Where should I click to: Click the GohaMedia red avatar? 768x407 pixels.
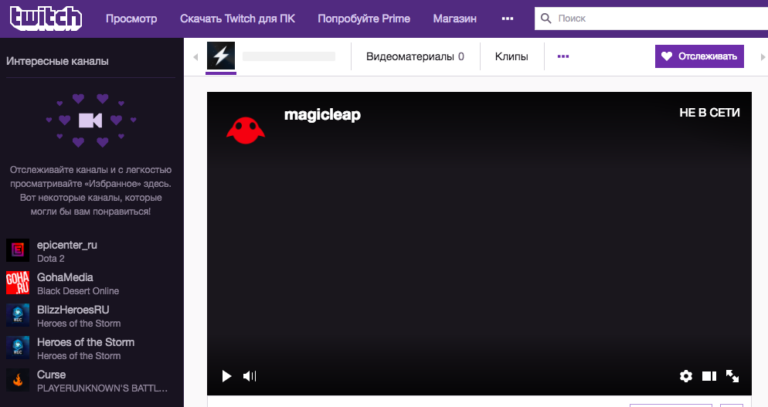pos(18,283)
